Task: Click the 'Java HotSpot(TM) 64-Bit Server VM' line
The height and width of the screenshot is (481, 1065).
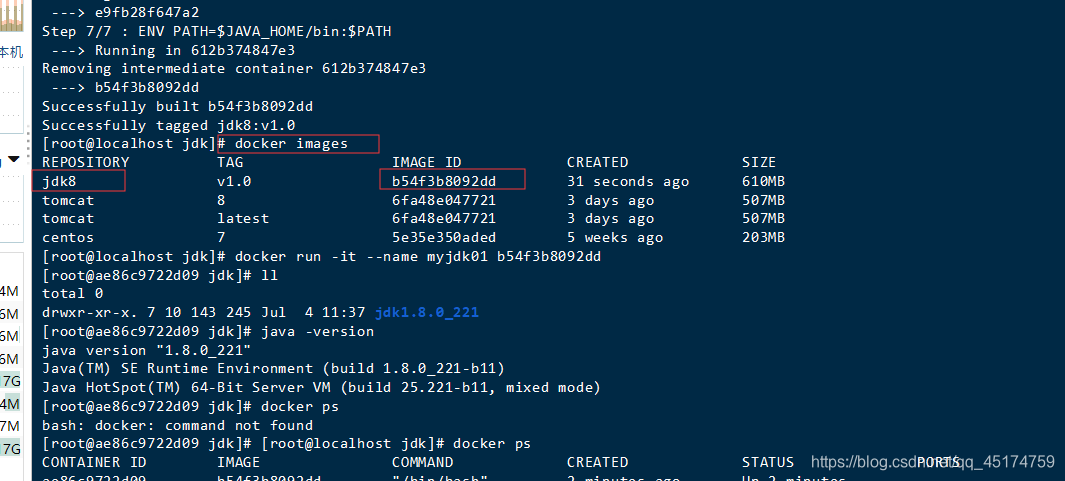Action: click(321, 388)
